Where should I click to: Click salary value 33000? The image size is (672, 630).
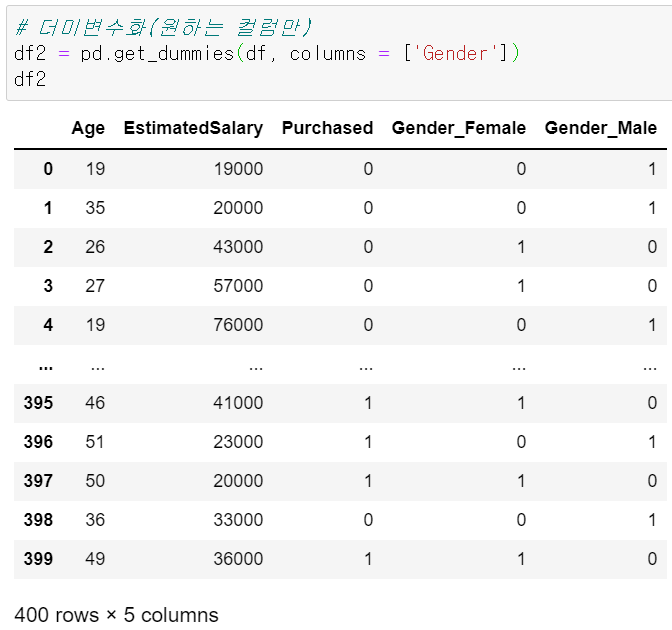238,520
